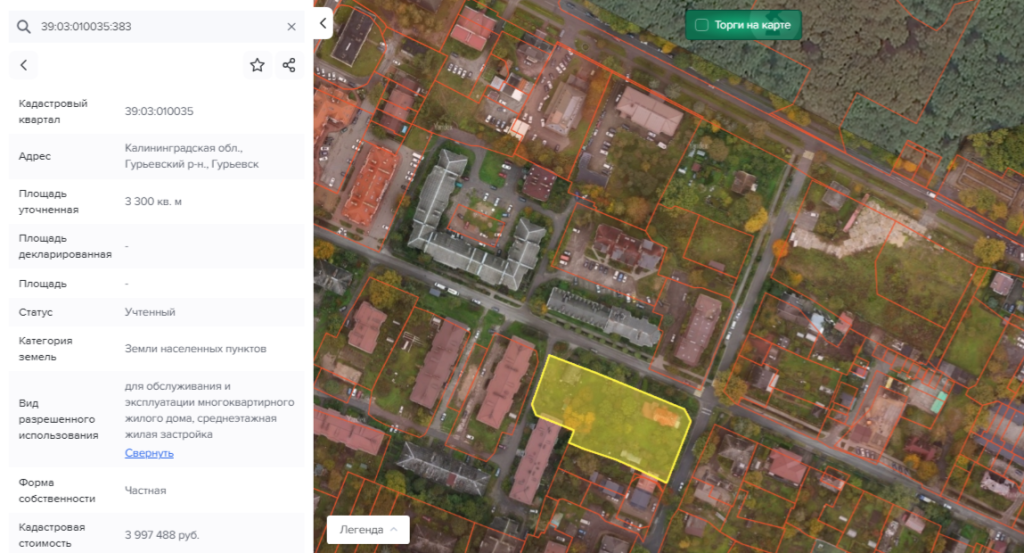The height and width of the screenshot is (553, 1024).
Task: Click the Частная ownership value
Action: [x=145, y=490]
